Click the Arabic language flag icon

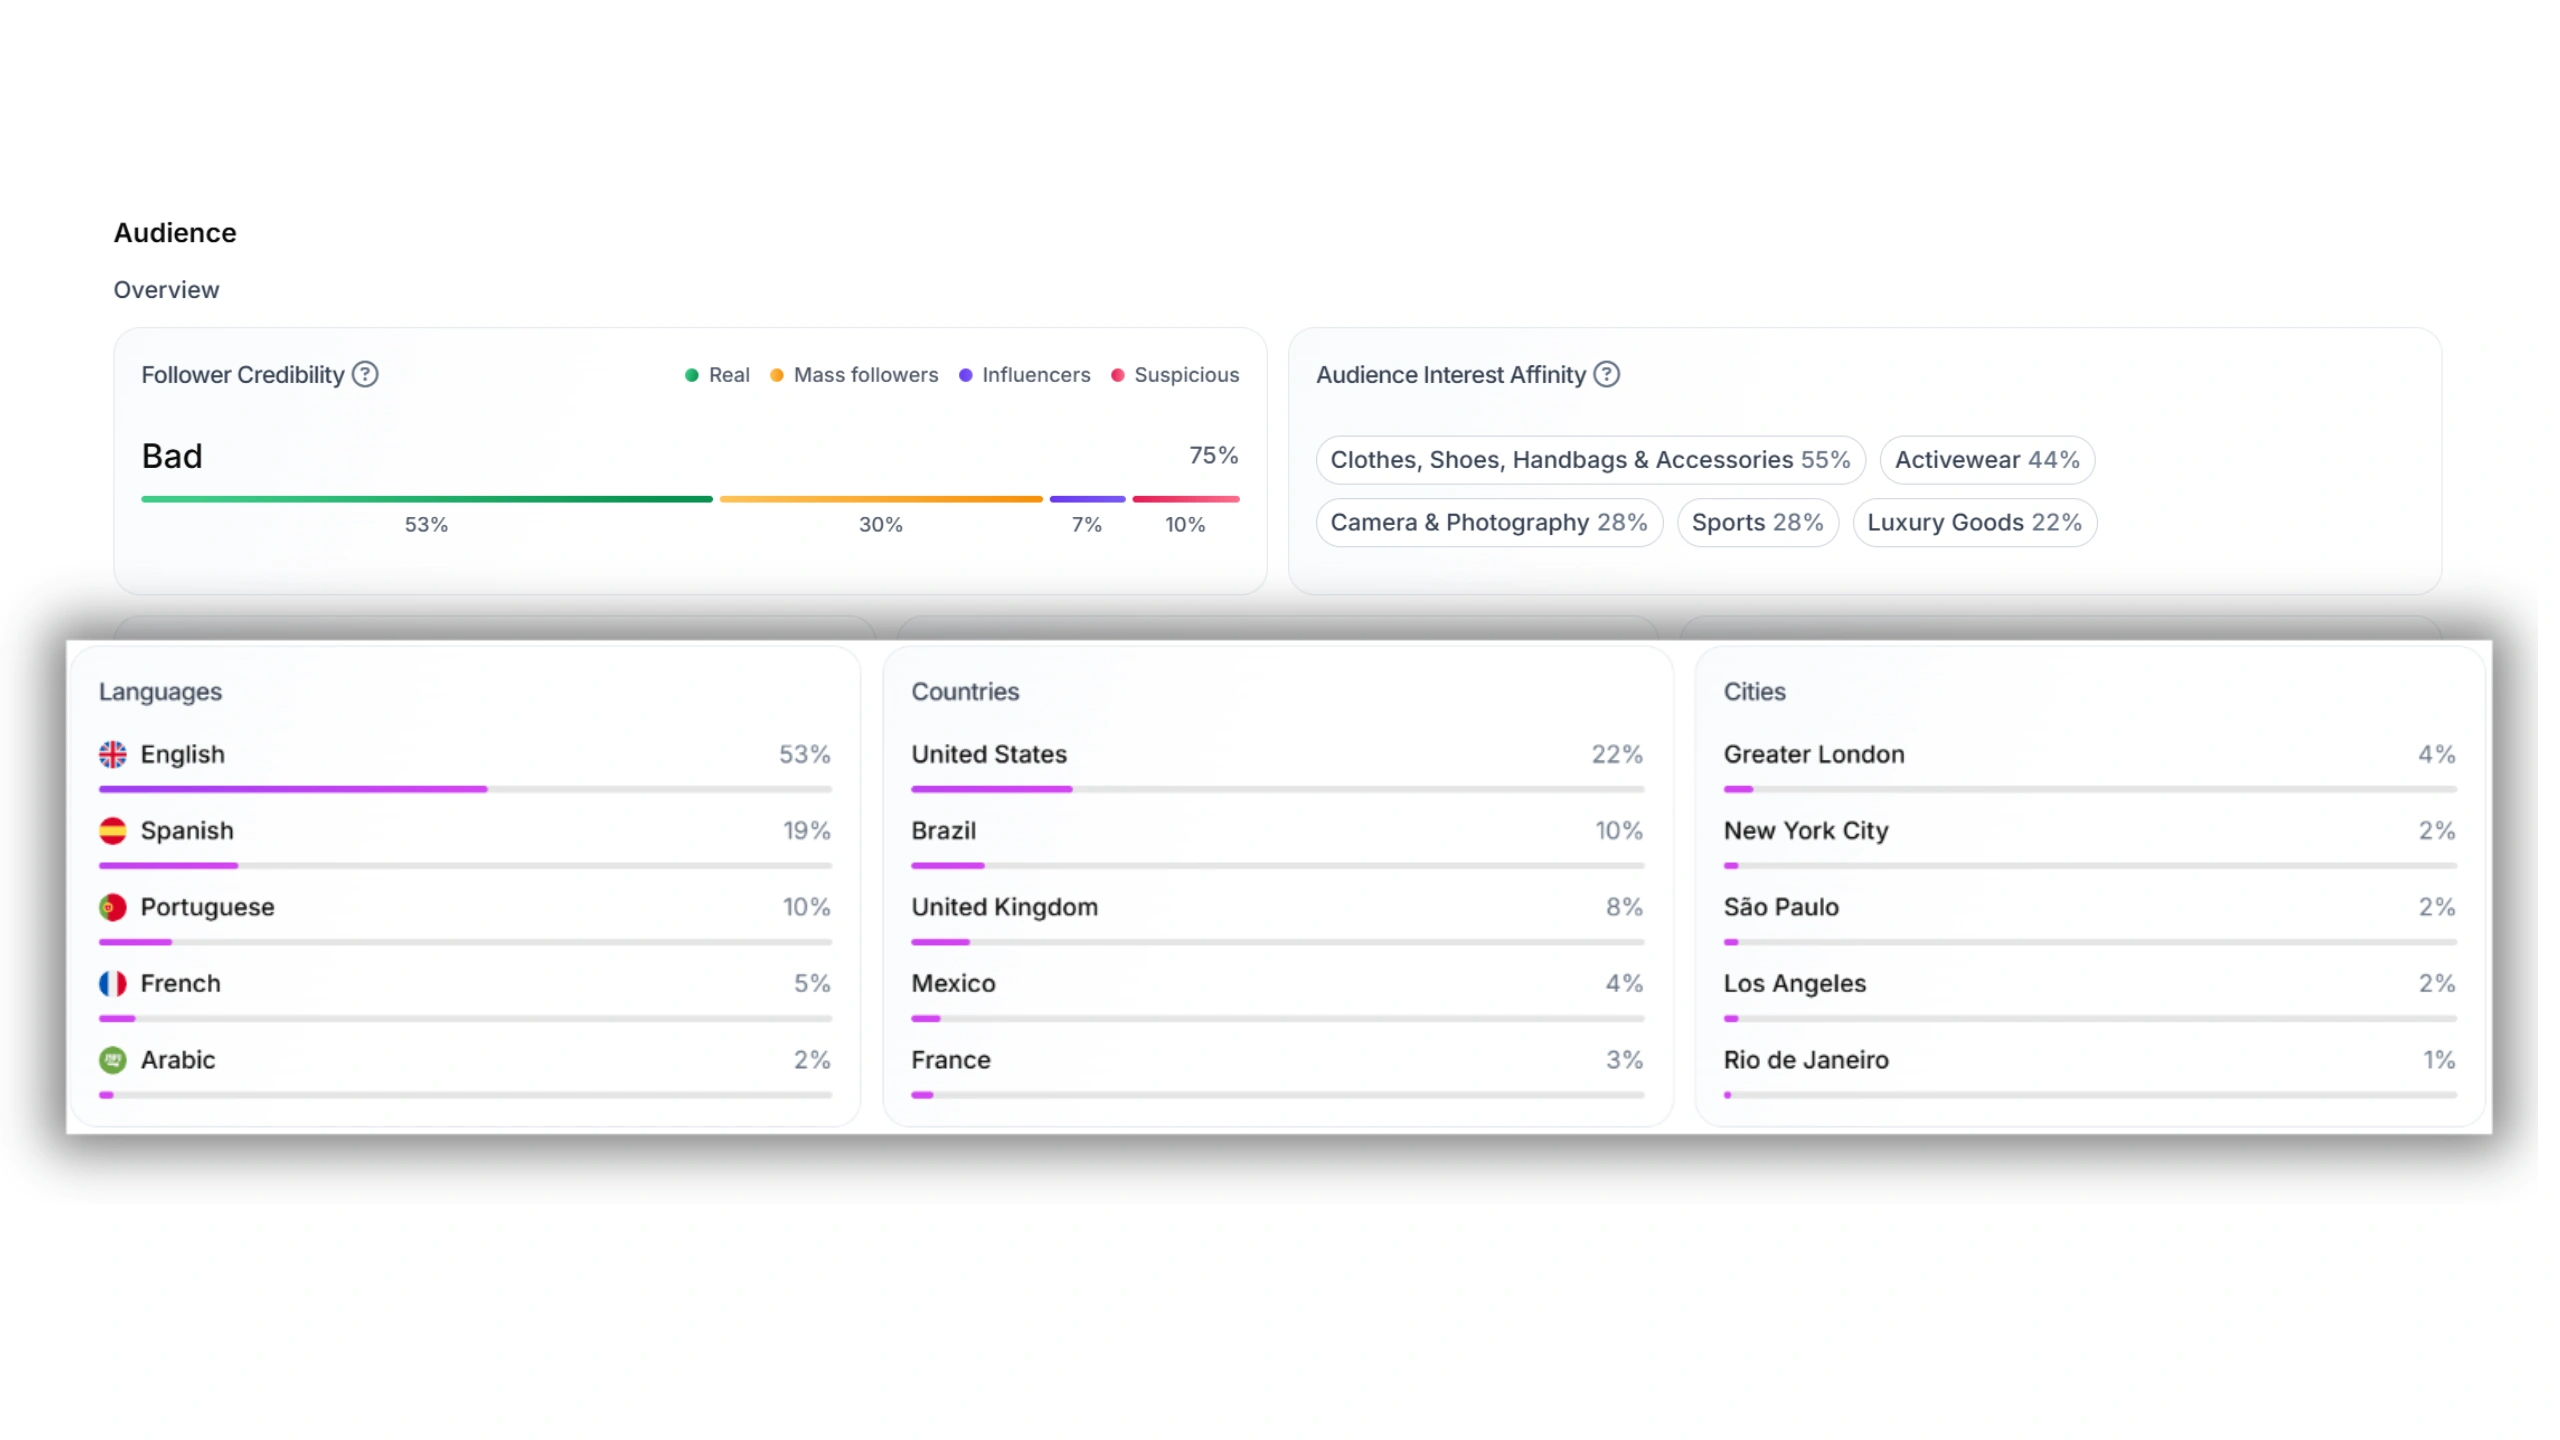coord(113,1060)
